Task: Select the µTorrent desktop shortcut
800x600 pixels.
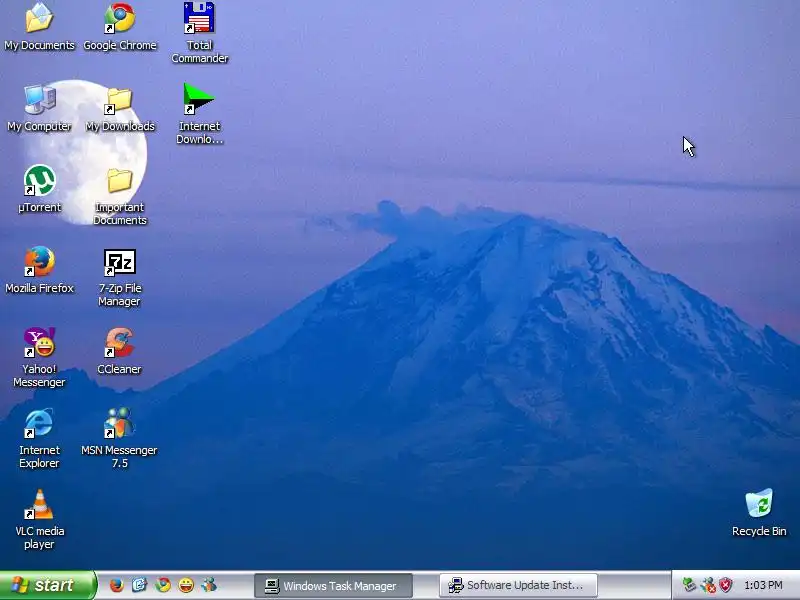Action: 39,189
